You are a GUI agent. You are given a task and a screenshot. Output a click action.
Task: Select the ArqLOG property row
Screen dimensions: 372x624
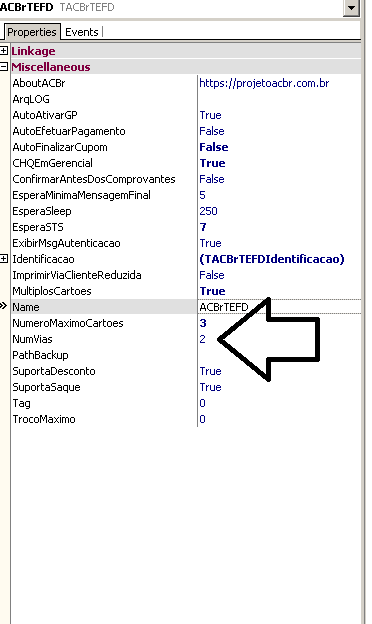click(x=186, y=99)
